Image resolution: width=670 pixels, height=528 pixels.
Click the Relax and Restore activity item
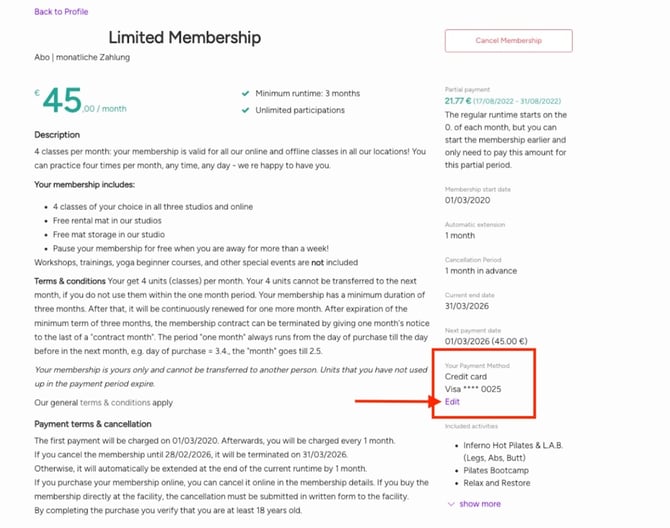tap(497, 483)
